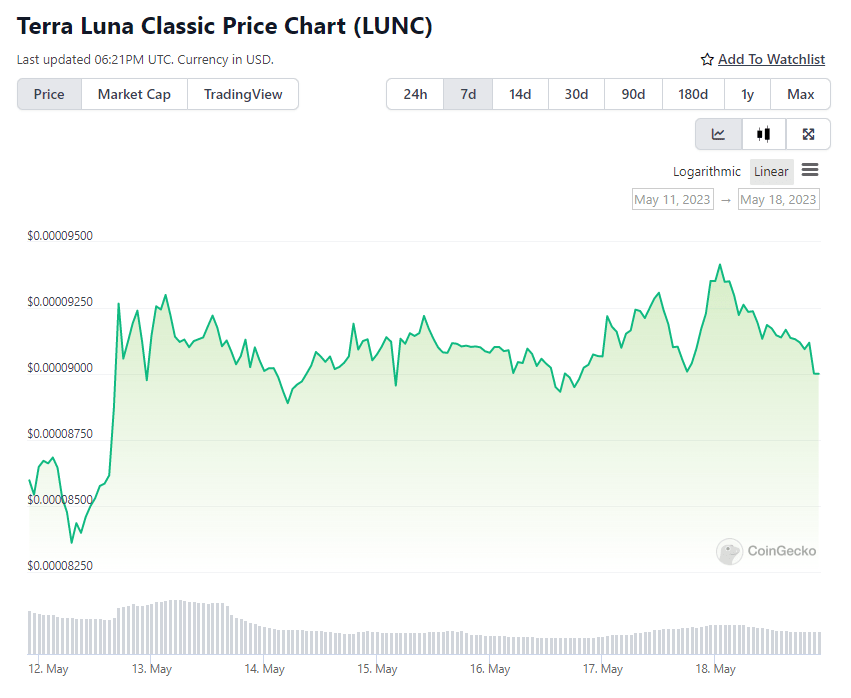Open the May 11, 2023 start date field

click(672, 200)
